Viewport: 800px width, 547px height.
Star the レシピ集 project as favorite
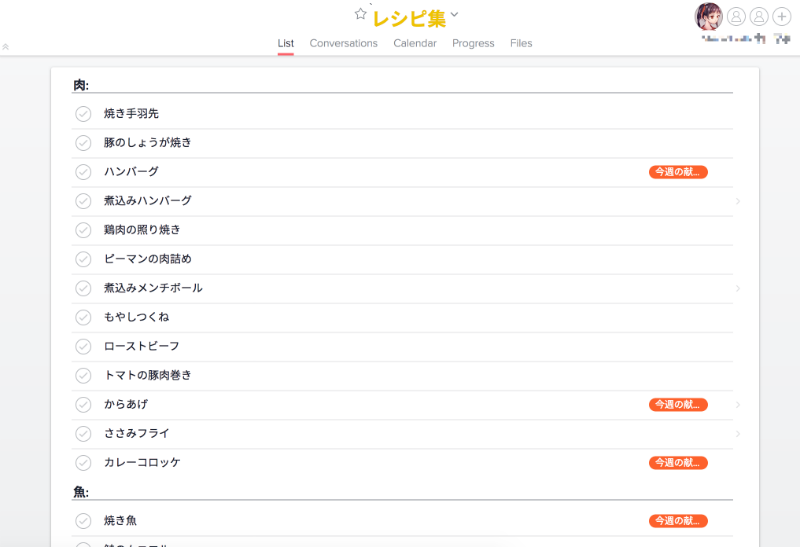361,14
